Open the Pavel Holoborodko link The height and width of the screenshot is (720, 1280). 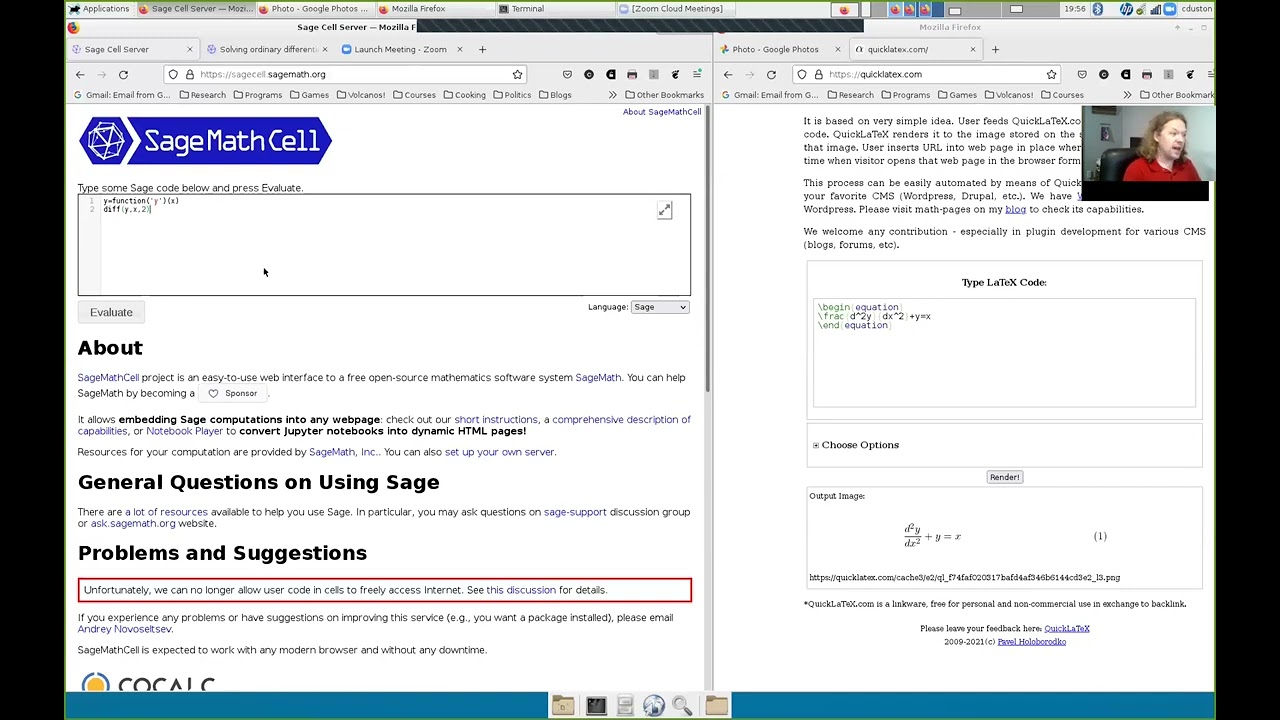(x=1031, y=642)
